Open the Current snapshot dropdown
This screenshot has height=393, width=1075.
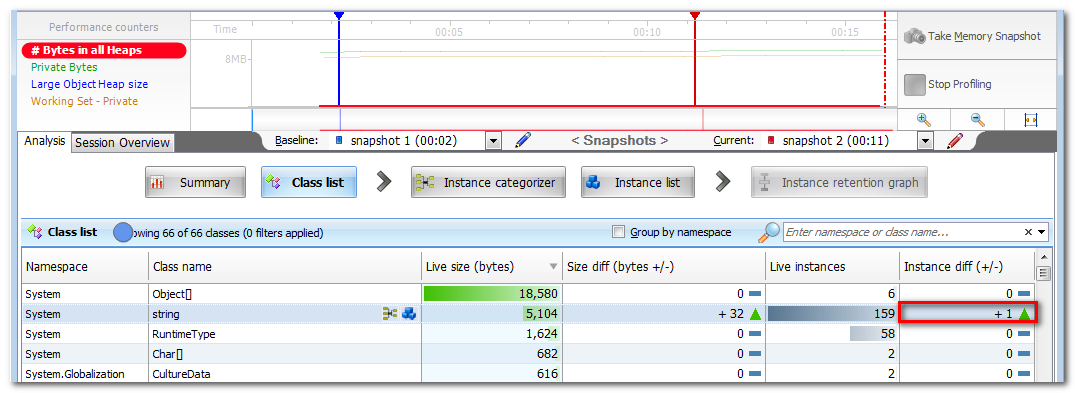tap(926, 141)
